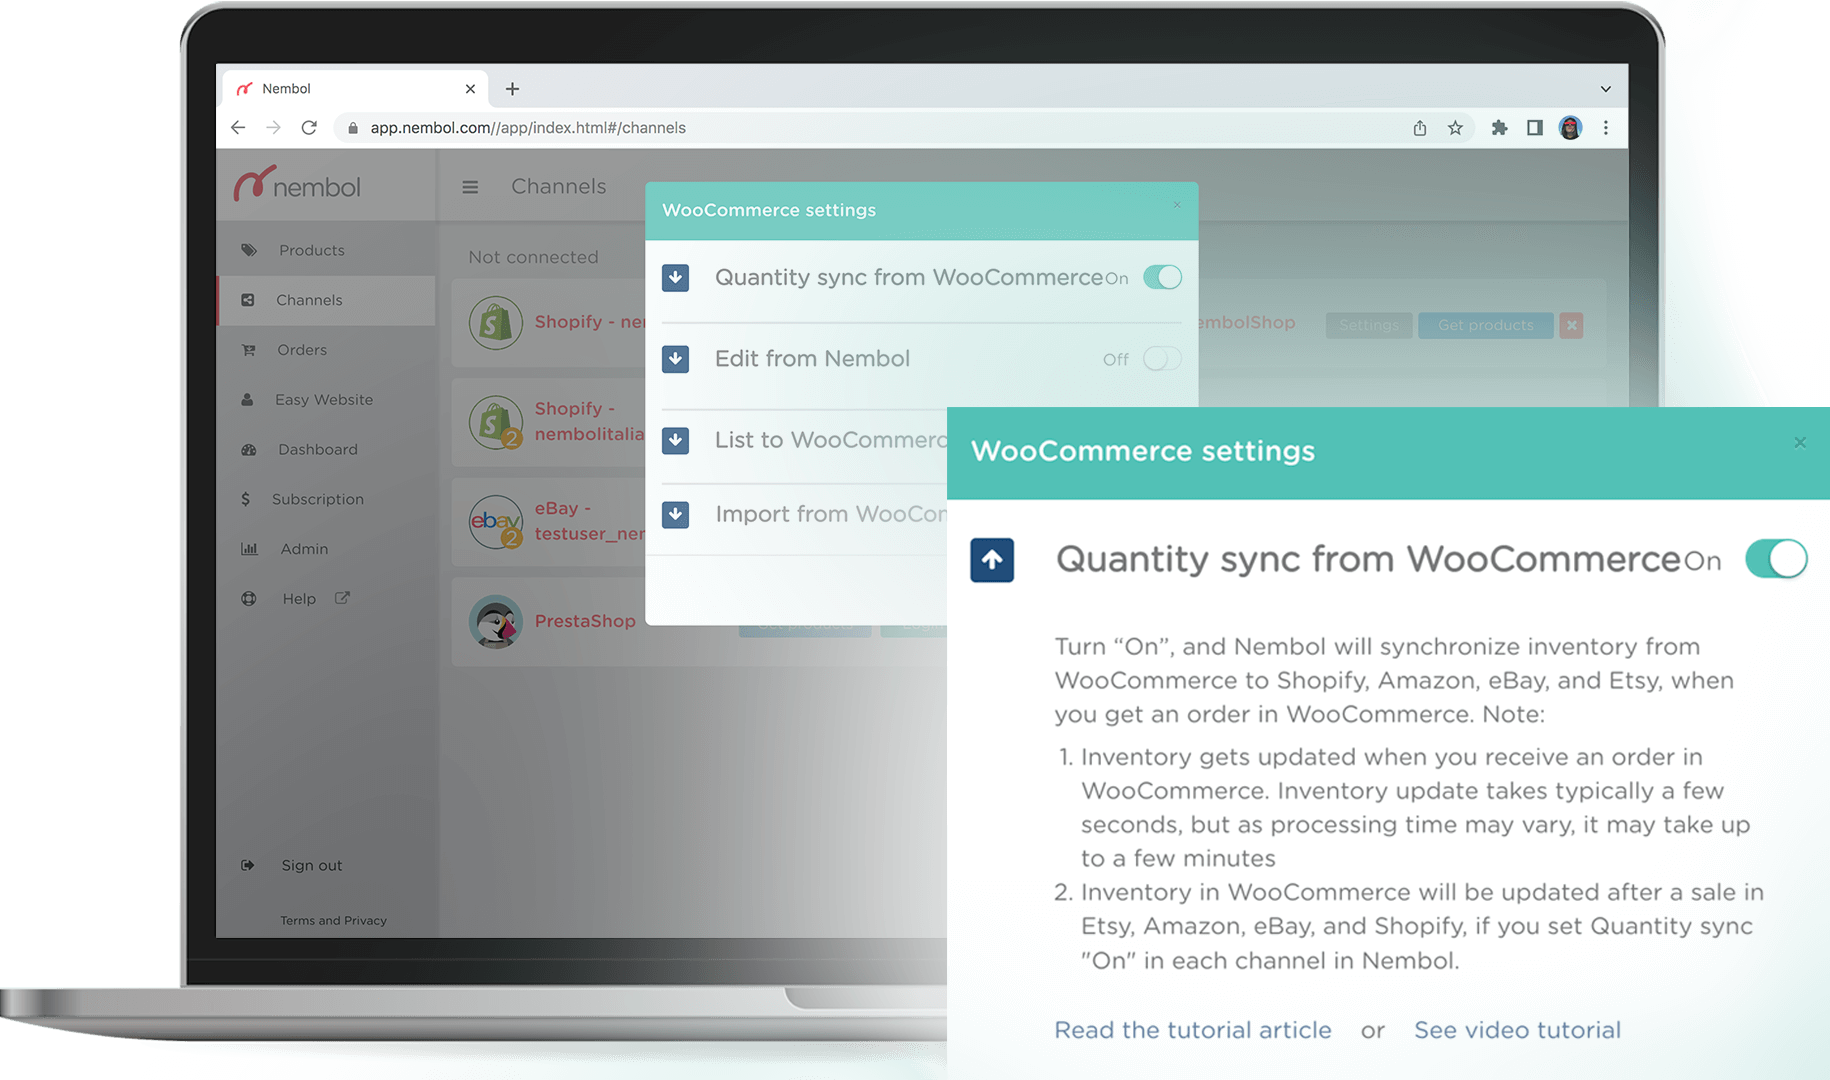1830x1080 pixels.
Task: Reload the Nembol page
Action: click(309, 128)
